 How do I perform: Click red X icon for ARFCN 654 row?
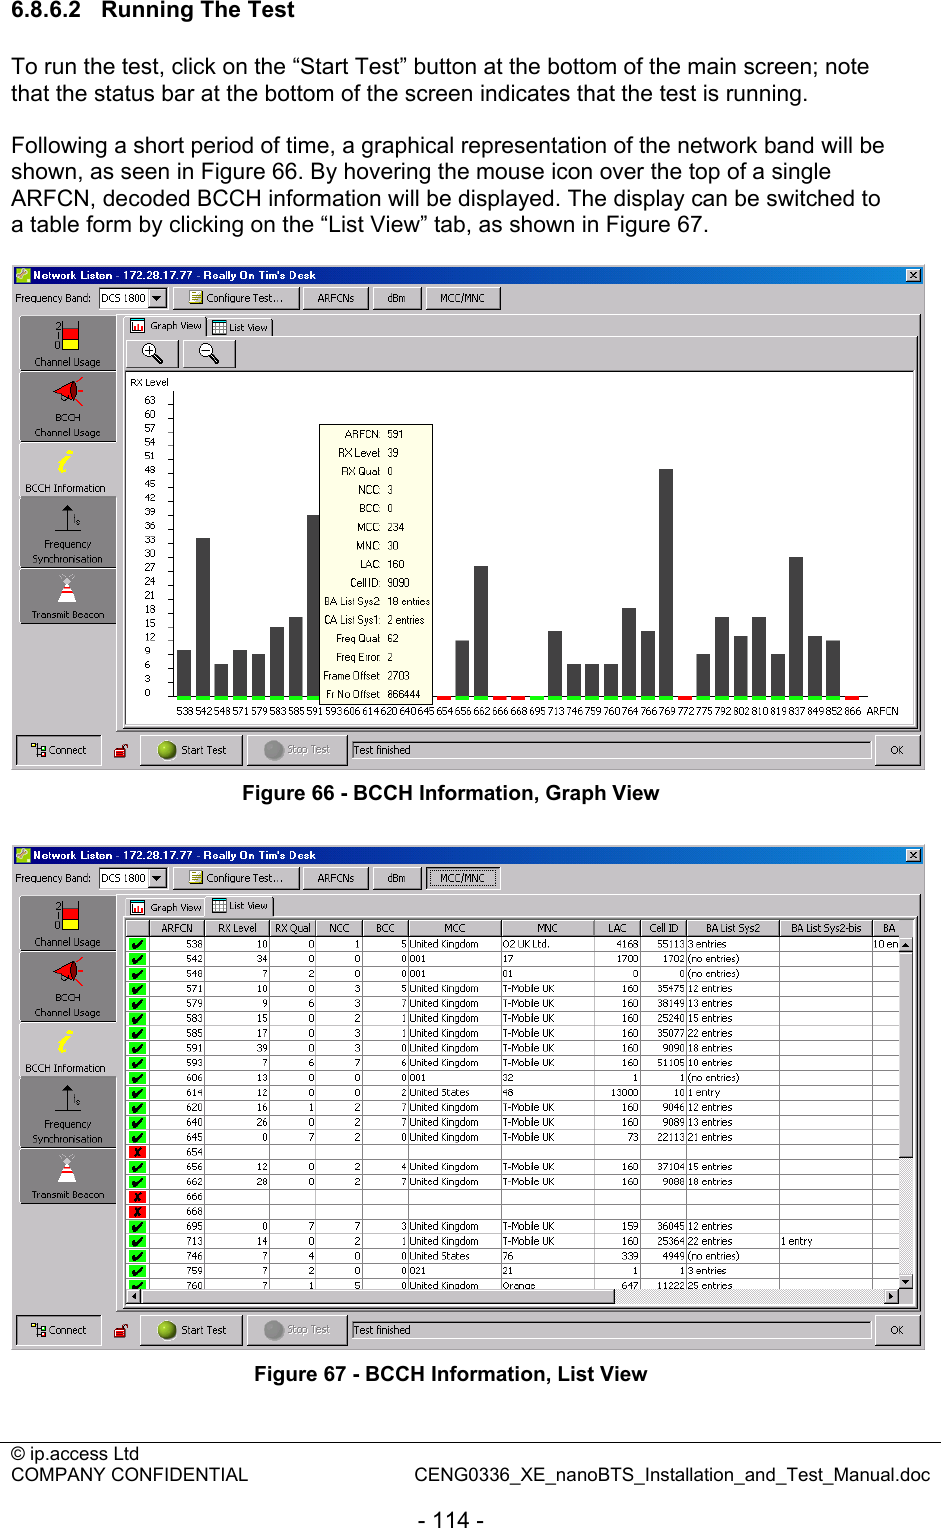[x=138, y=1152]
